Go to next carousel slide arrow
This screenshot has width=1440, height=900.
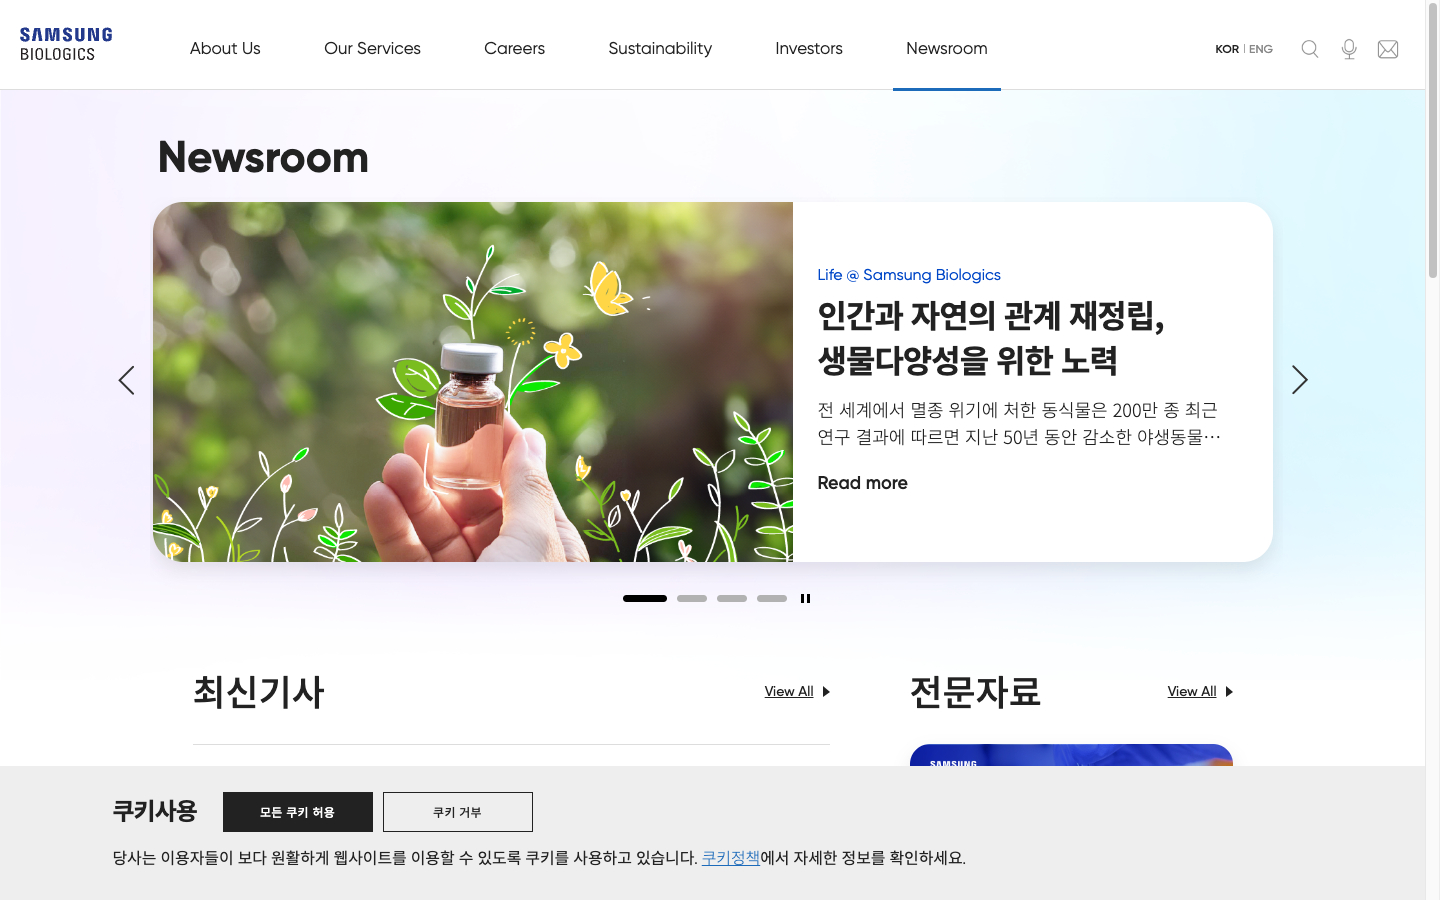(1299, 380)
